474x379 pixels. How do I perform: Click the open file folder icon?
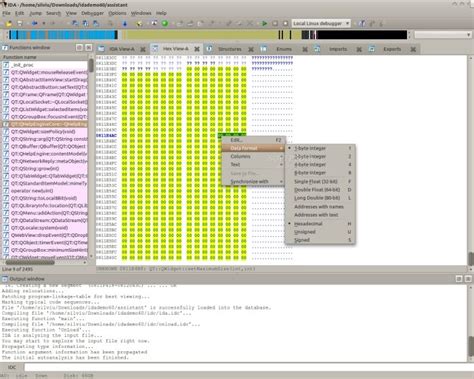tap(9, 24)
